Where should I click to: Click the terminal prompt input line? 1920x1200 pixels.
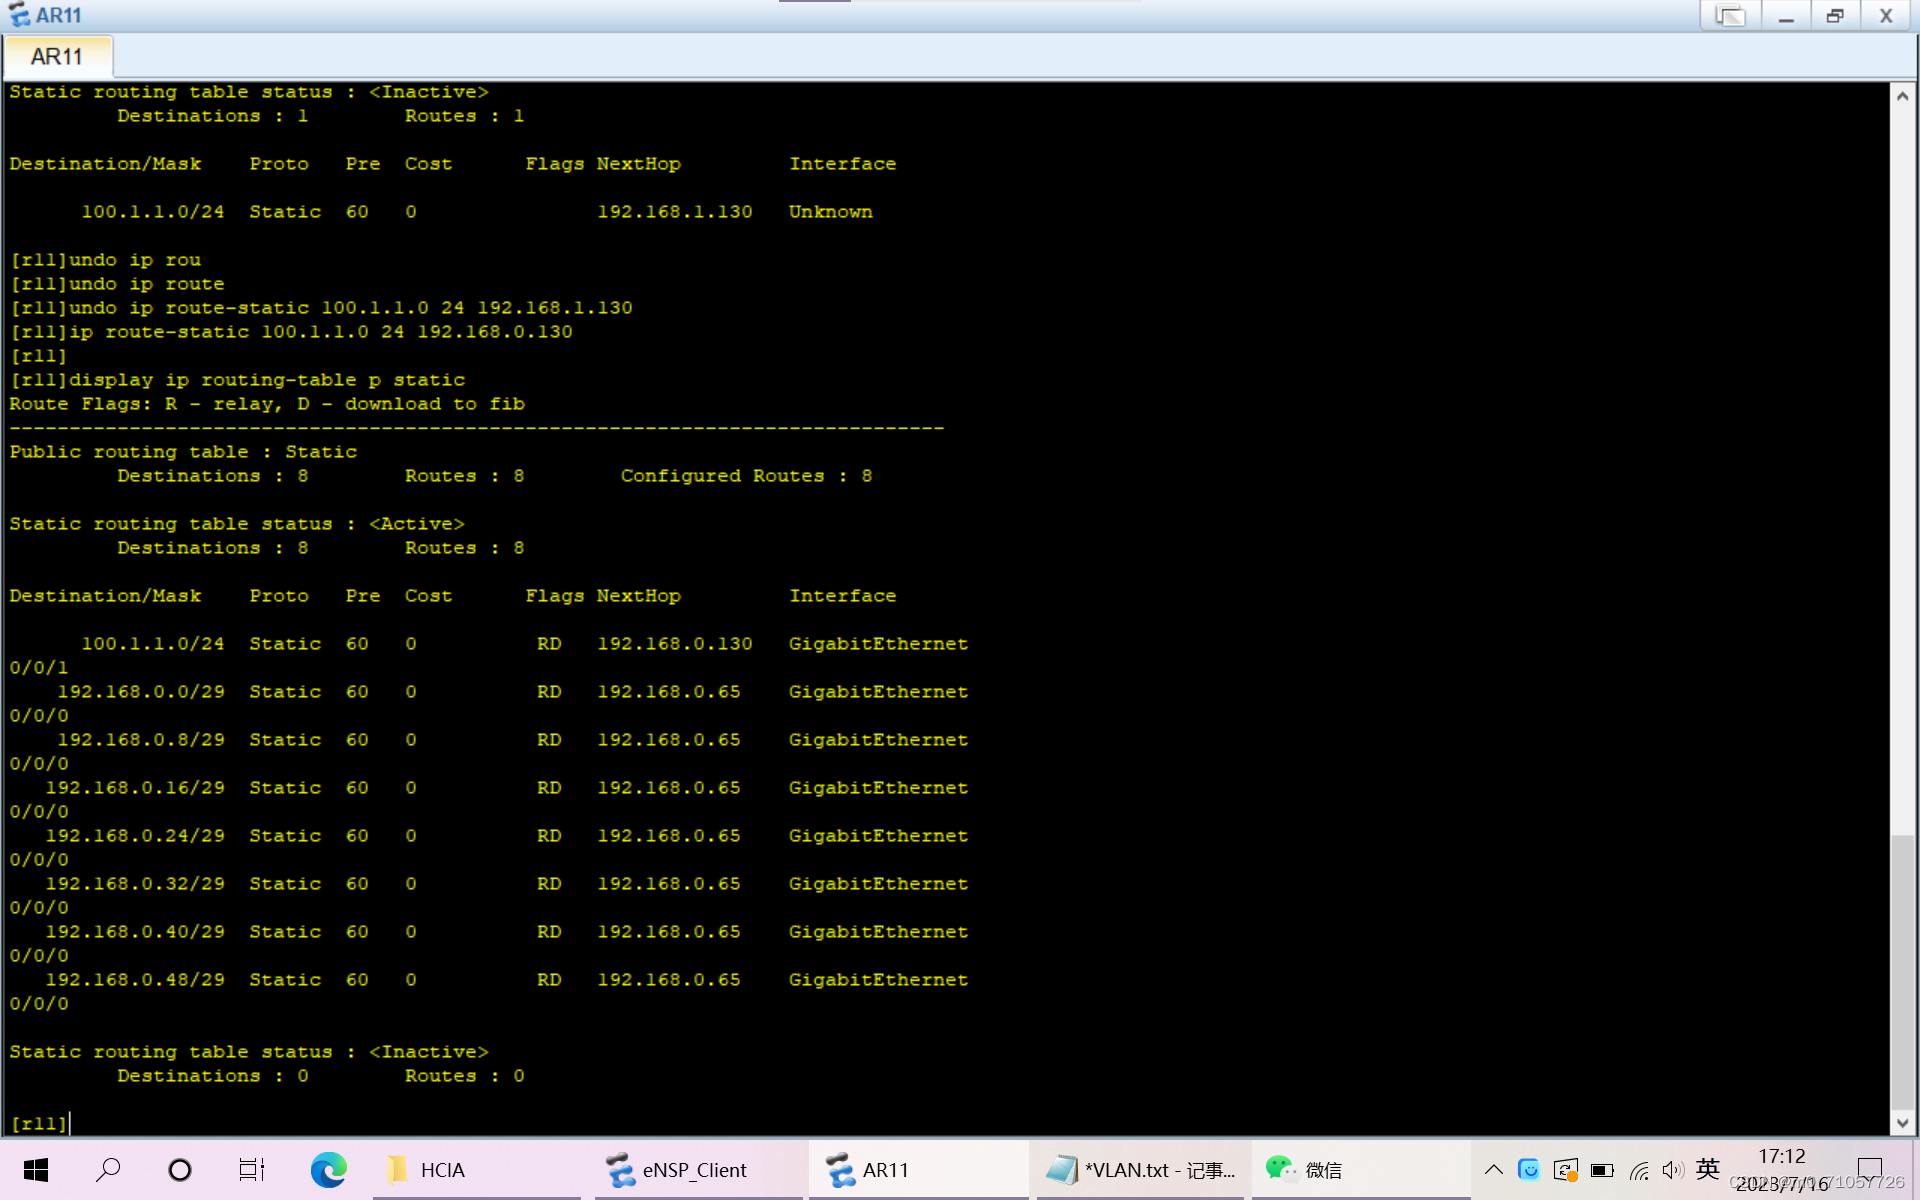(x=400, y=1123)
